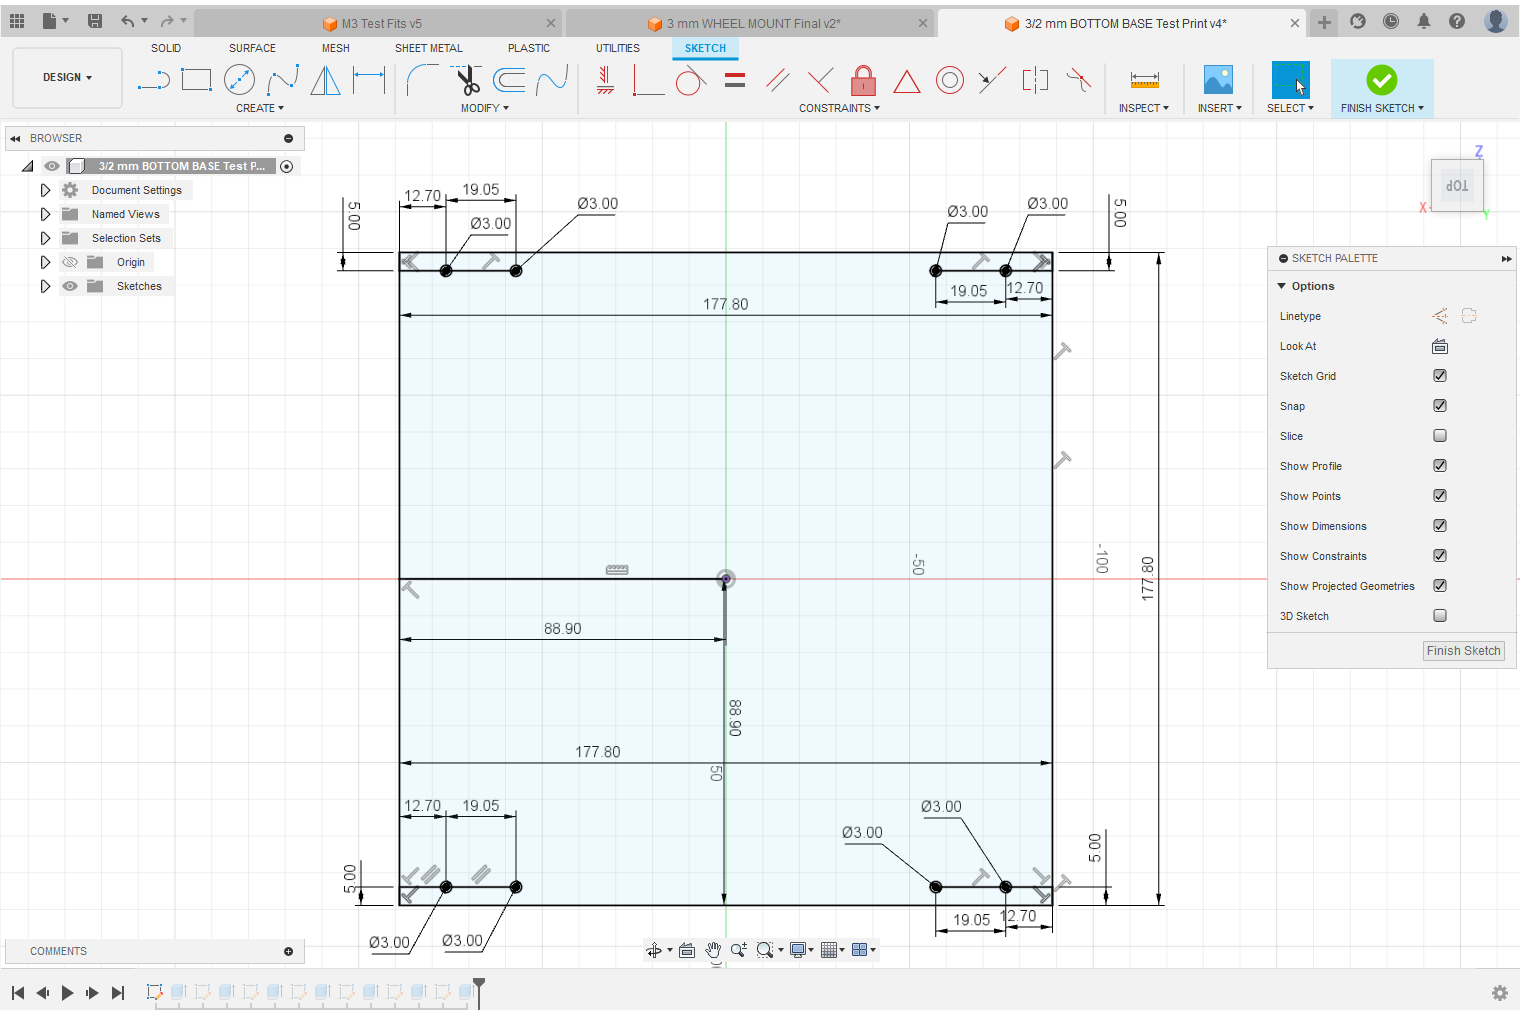Hide the Sketches folder using its eye icon
This screenshot has width=1520, height=1010.
(x=70, y=286)
